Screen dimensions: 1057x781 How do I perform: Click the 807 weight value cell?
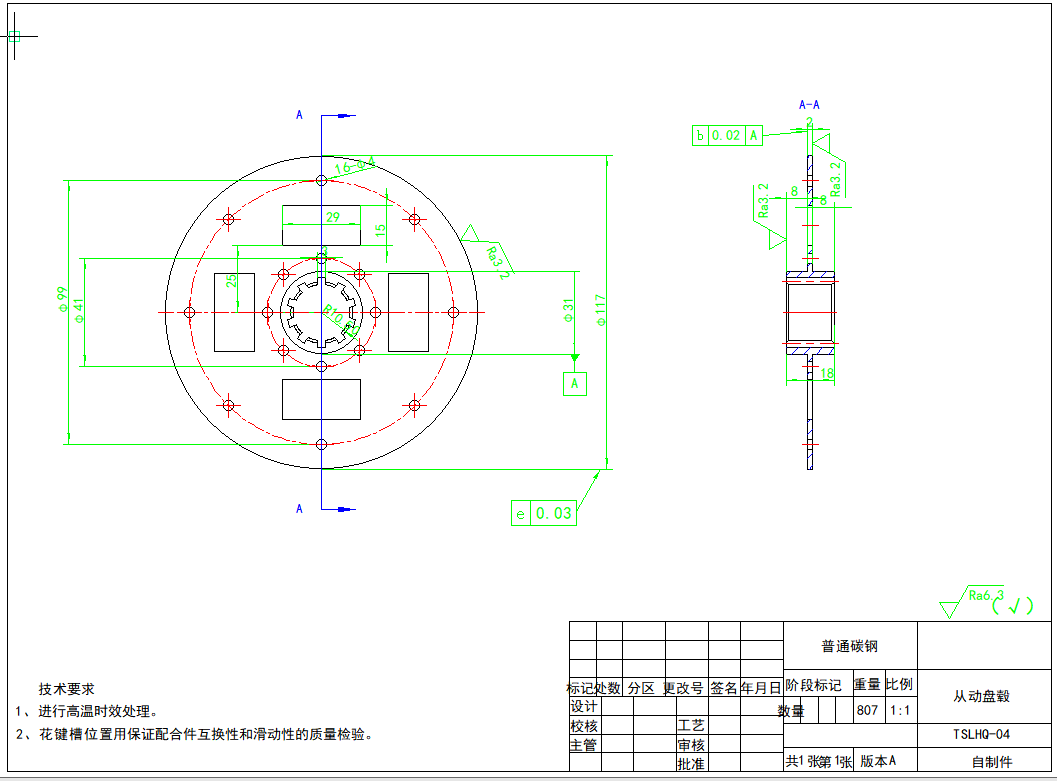[867, 711]
